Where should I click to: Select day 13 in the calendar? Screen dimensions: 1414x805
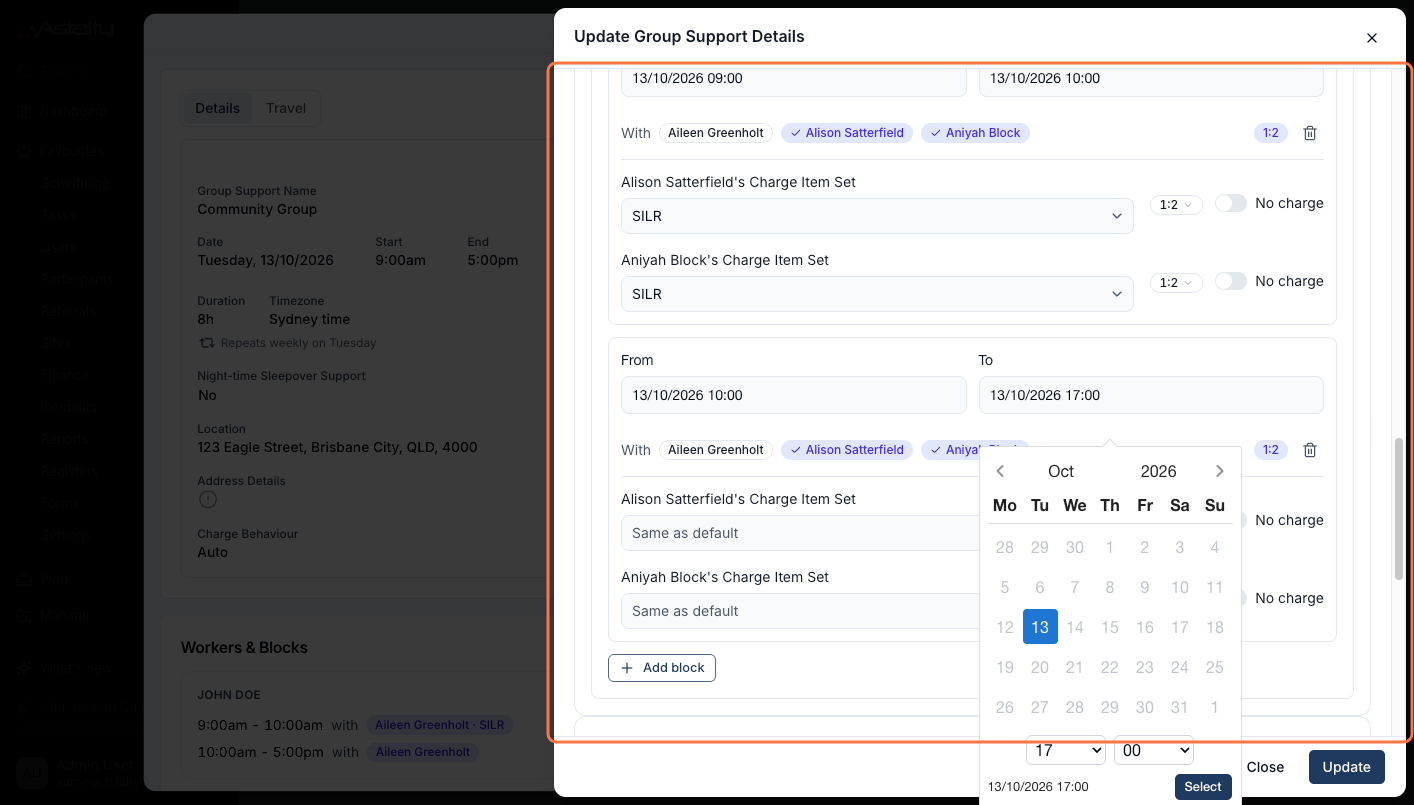coord(1040,627)
